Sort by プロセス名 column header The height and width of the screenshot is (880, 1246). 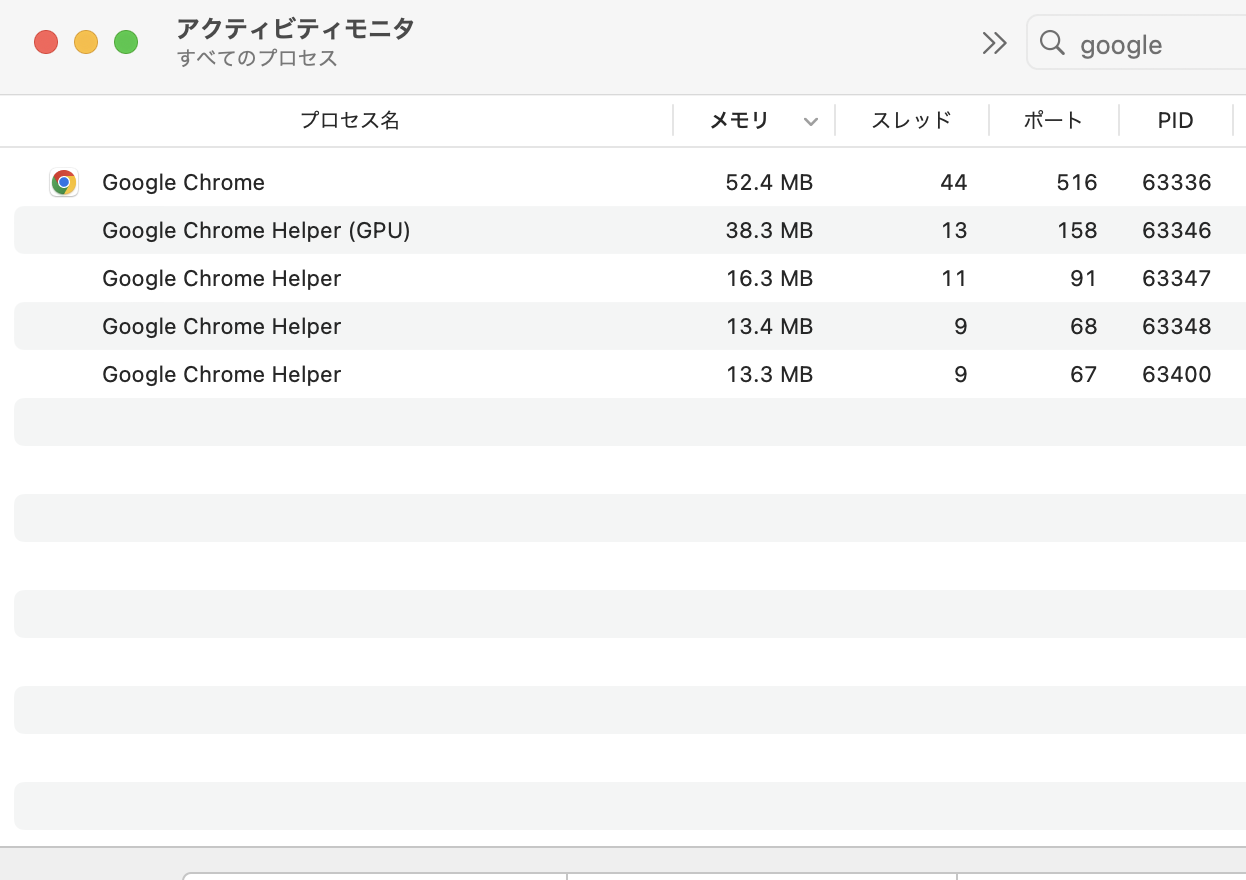[x=350, y=121]
